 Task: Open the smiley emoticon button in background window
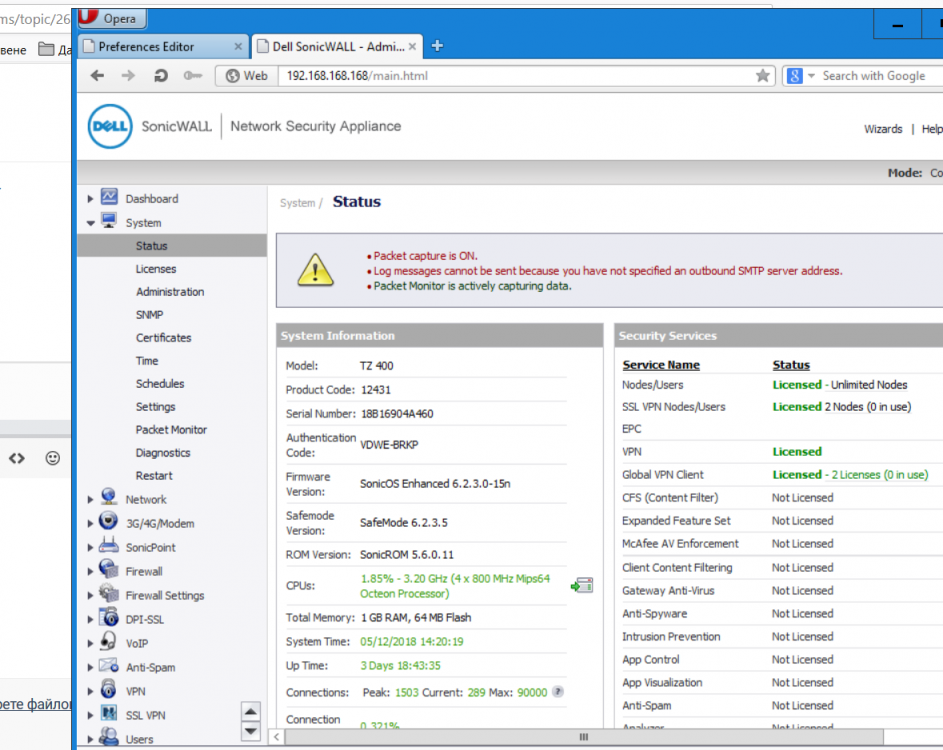[53, 458]
